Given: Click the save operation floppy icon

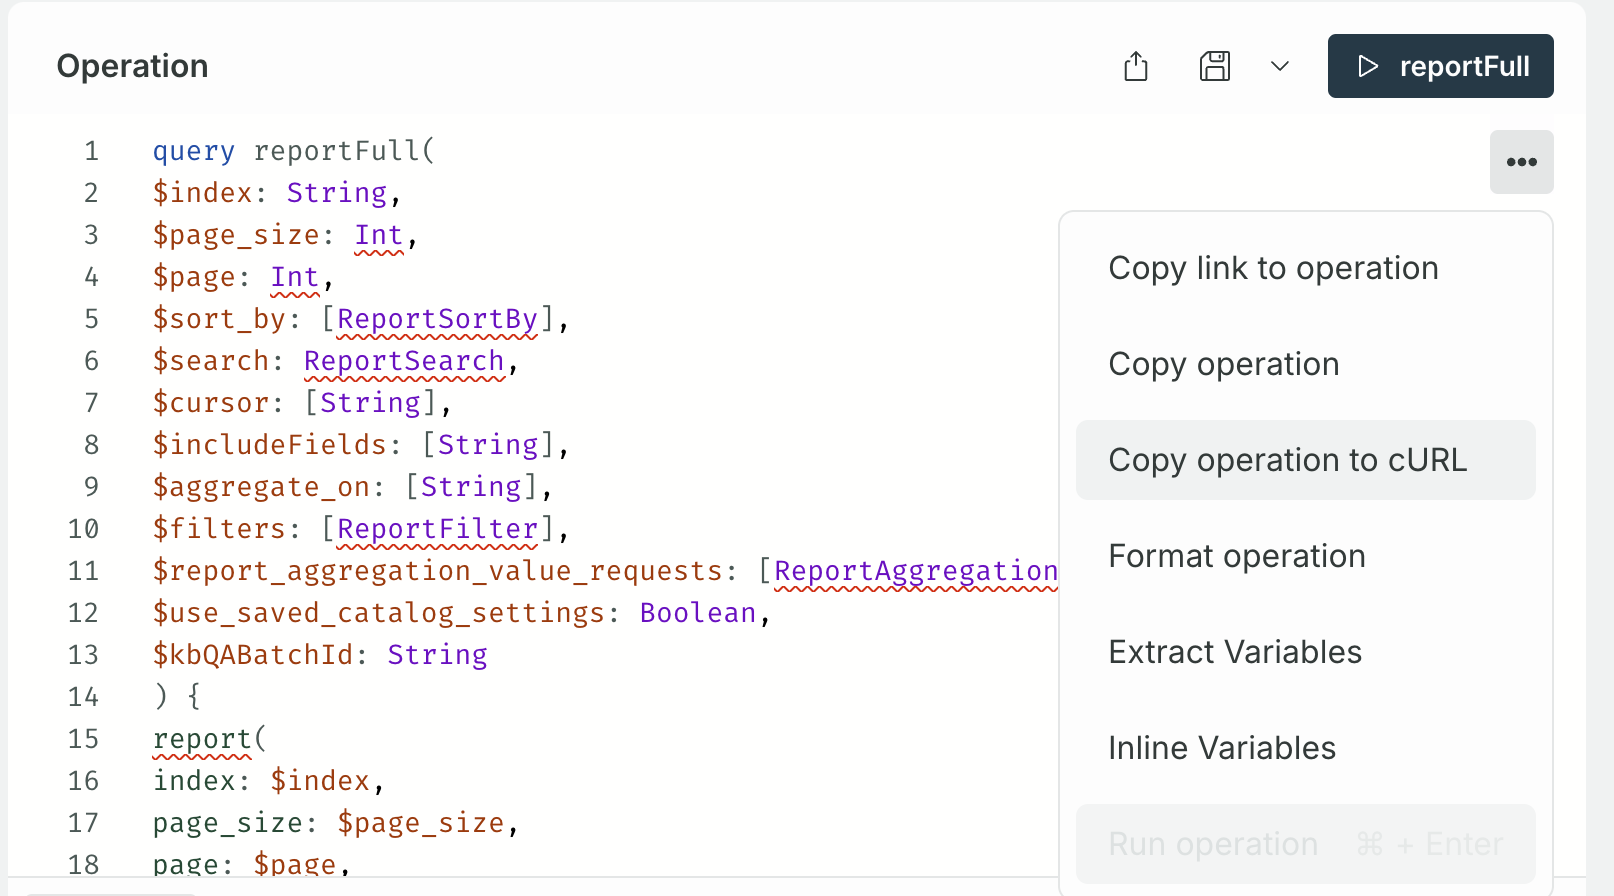Looking at the screenshot, I should click(x=1215, y=66).
